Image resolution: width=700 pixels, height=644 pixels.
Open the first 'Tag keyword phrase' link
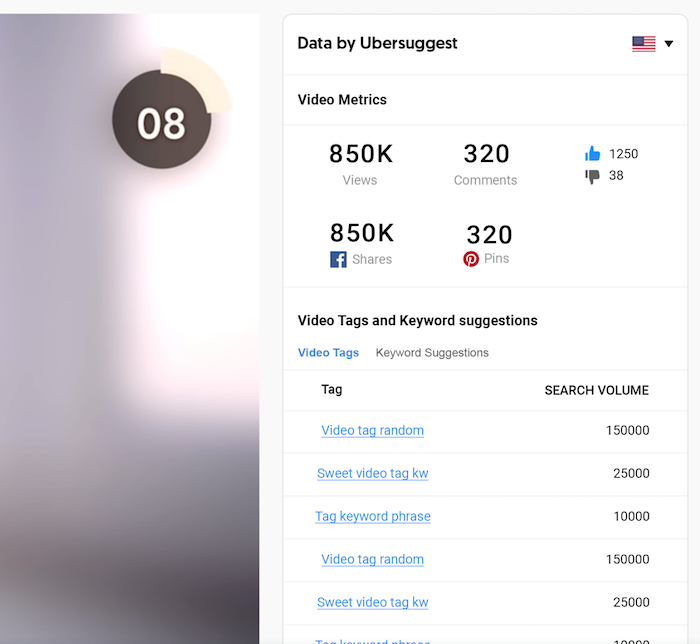[x=373, y=516]
